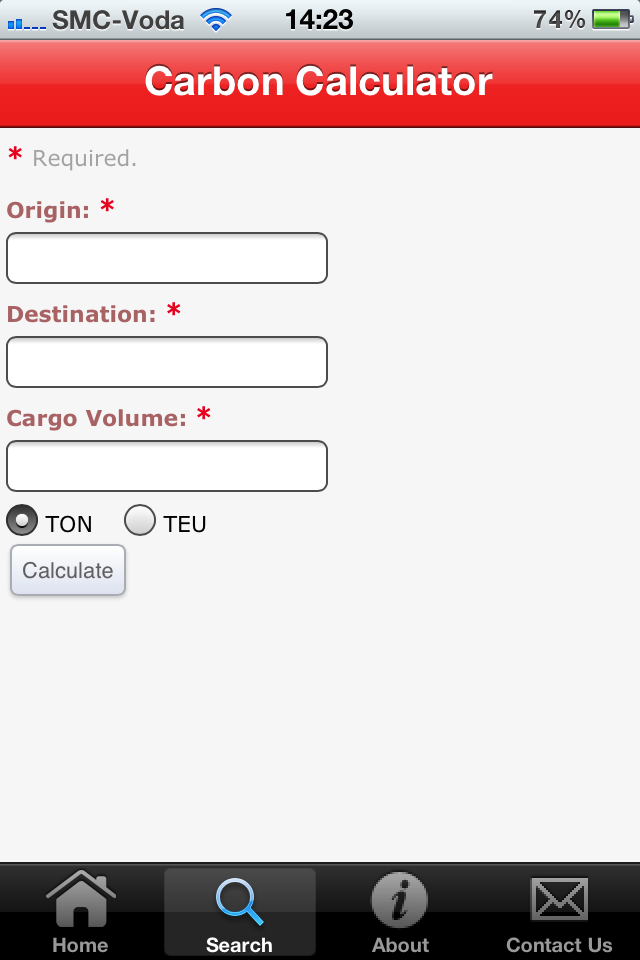The image size is (640, 960).
Task: Tap the Wi-Fi status icon
Action: [x=214, y=19]
